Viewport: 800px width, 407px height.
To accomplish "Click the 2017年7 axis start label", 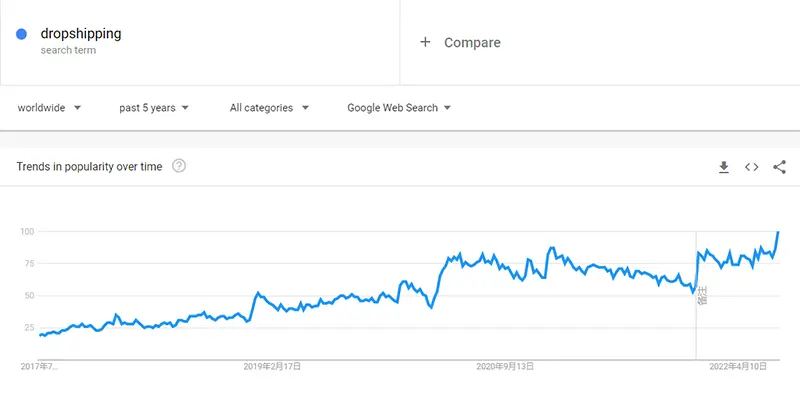I will (39, 366).
